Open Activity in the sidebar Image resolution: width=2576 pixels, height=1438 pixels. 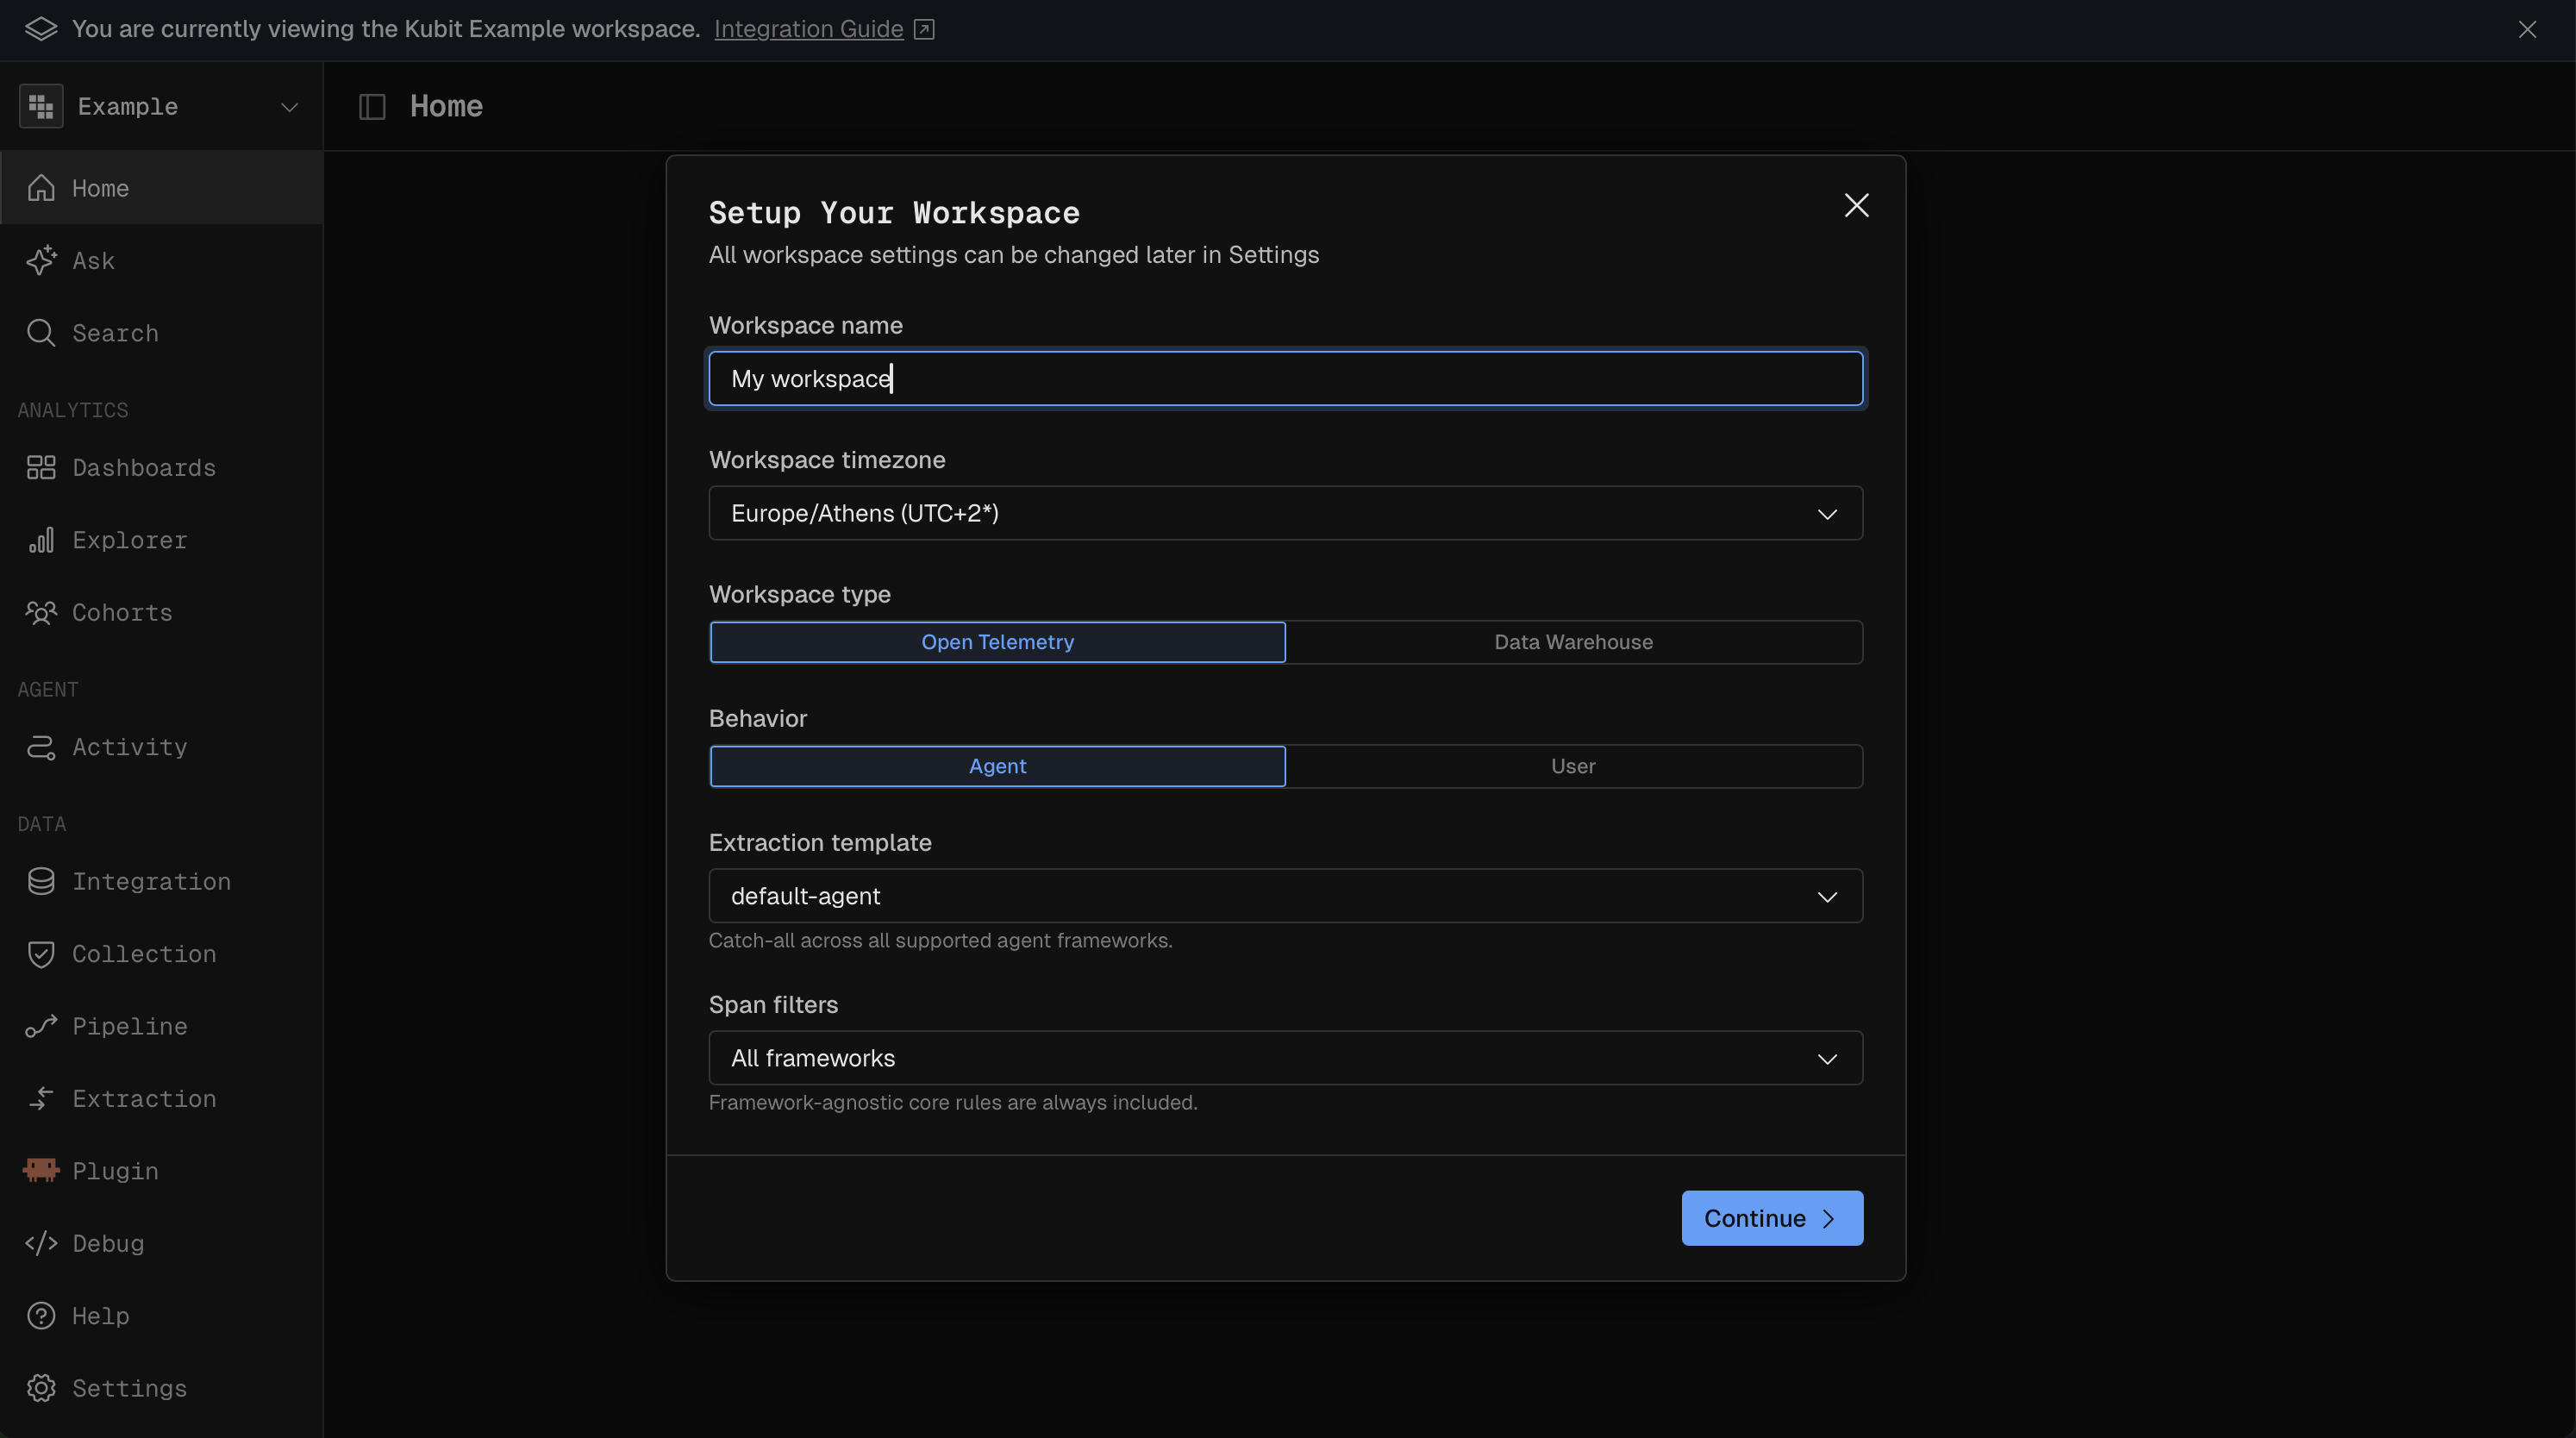161,747
